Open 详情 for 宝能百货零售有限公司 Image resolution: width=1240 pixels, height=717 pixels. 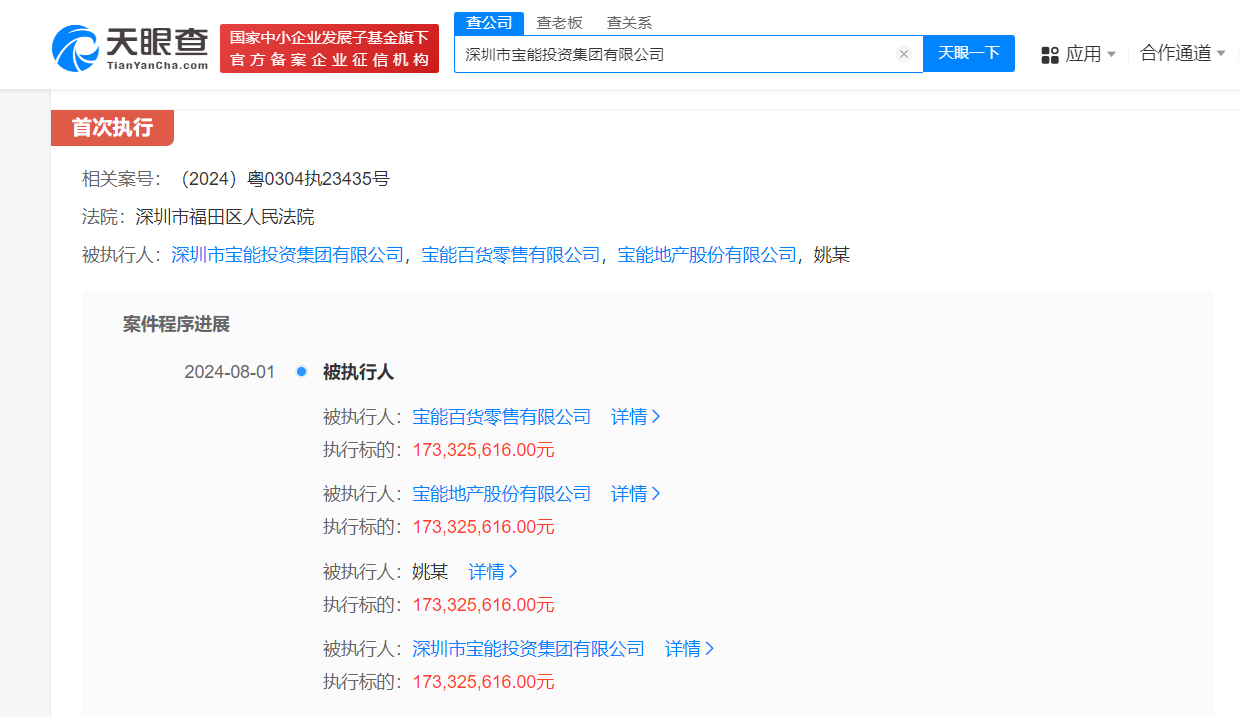[633, 416]
